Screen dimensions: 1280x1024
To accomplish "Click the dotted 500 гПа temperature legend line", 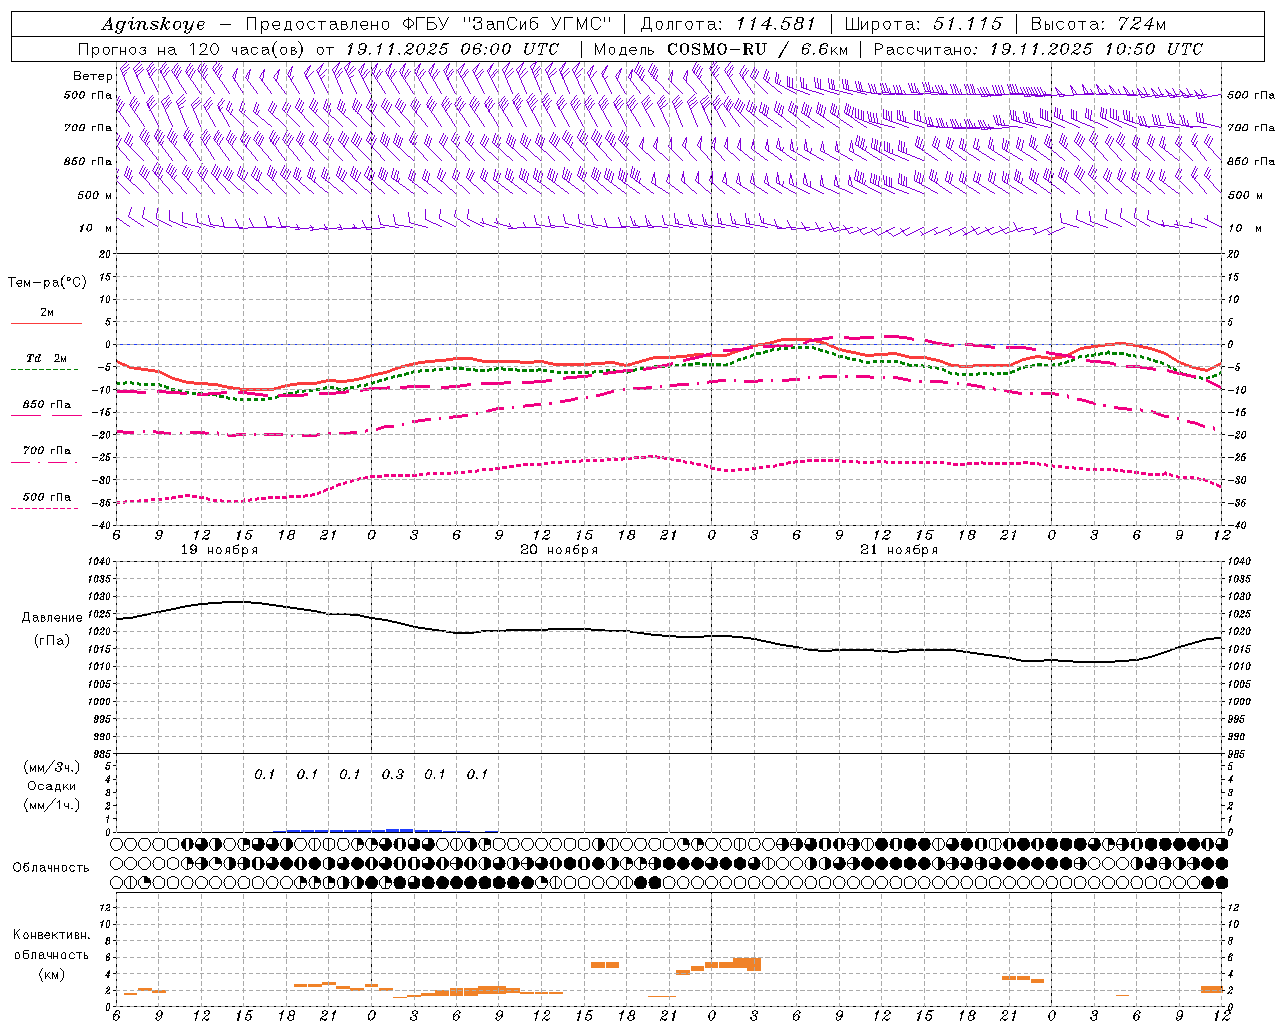I will pos(45,508).
